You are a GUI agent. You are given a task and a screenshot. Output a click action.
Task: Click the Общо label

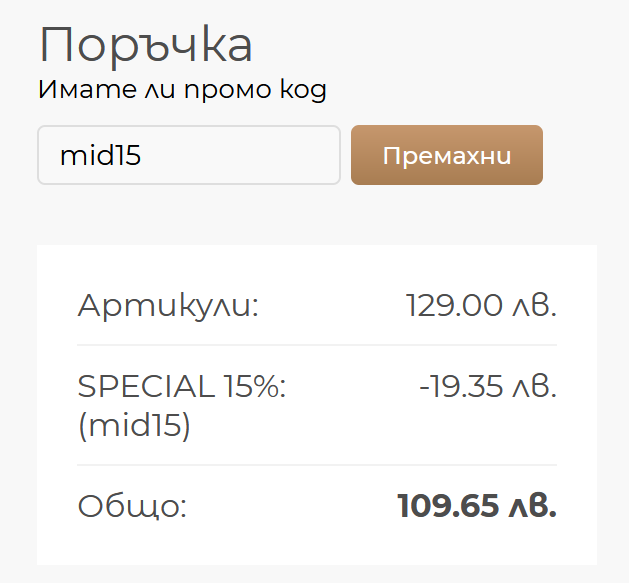pyautogui.click(x=132, y=506)
